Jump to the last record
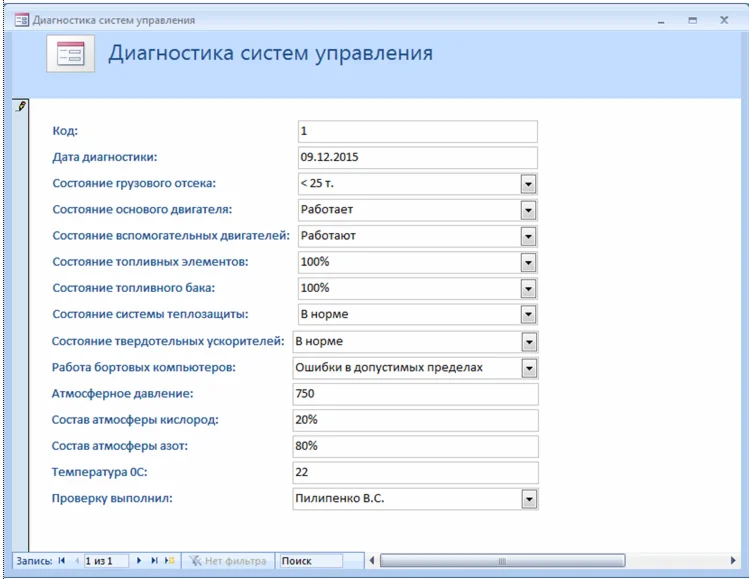This screenshot has height=579, width=749. click(x=154, y=561)
